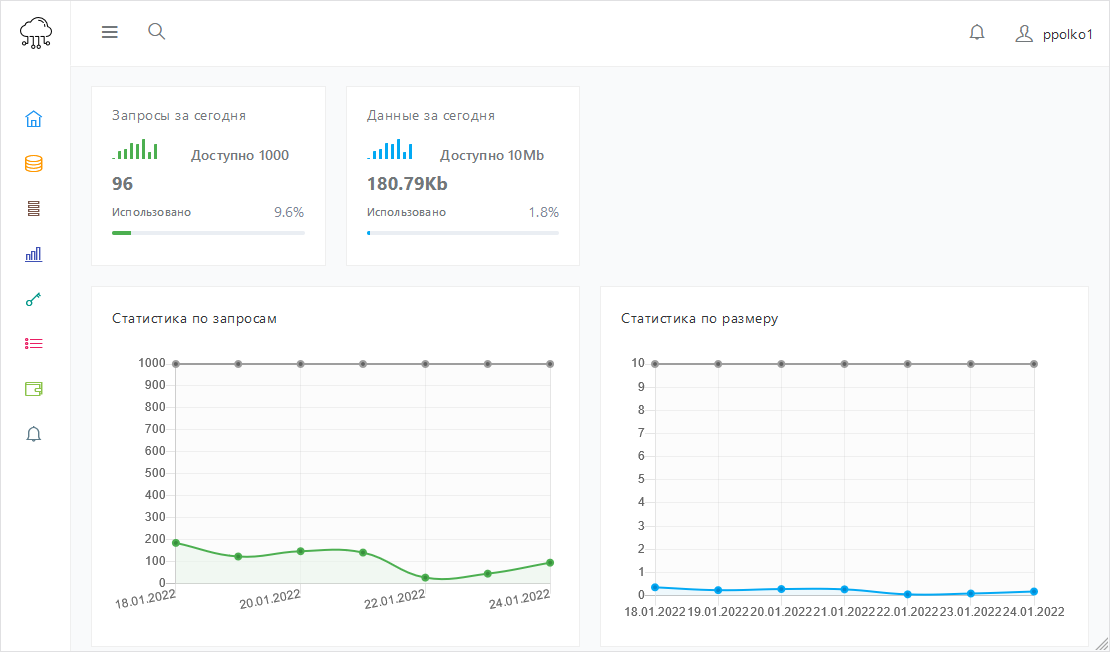The image size is (1110, 652).
Task: Toggle the hamburger menu button
Action: (x=110, y=32)
